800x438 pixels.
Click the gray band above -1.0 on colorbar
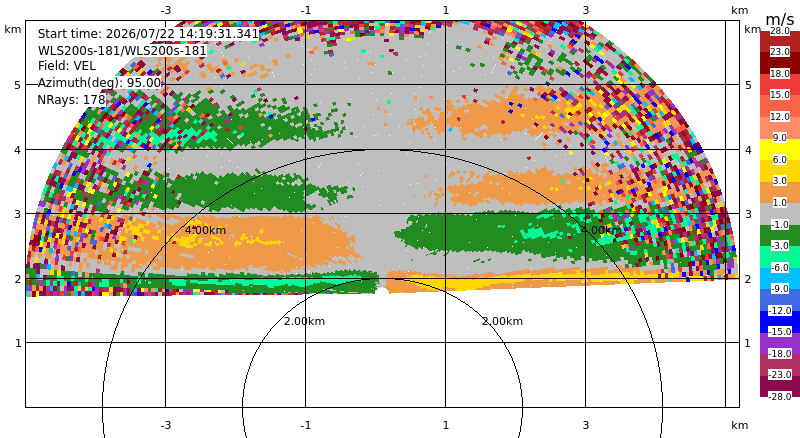click(780, 214)
